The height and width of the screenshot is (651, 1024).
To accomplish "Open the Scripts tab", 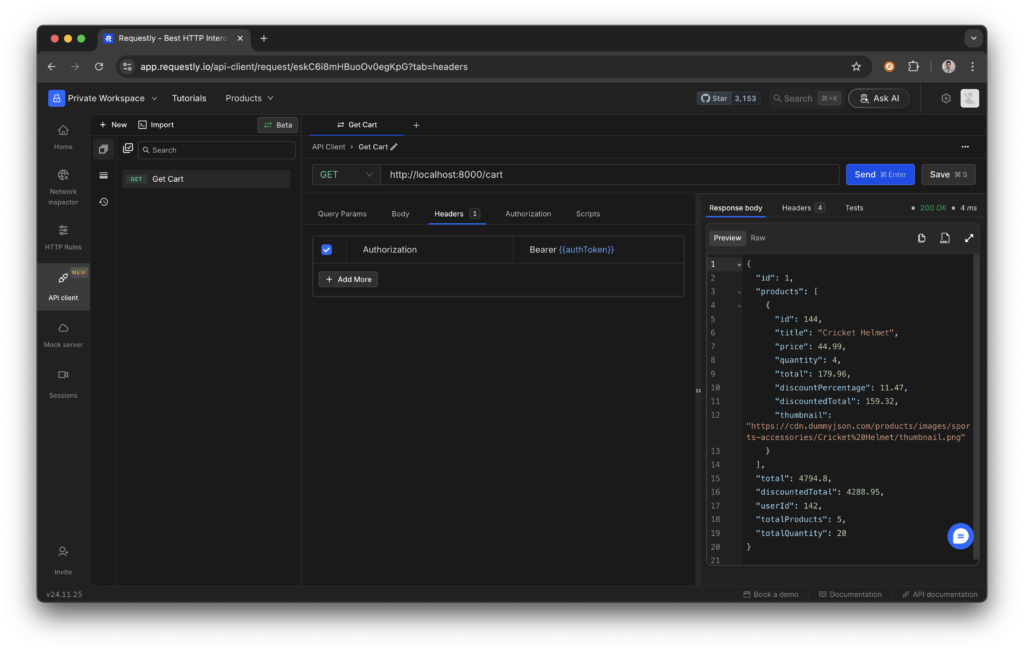I will pyautogui.click(x=588, y=214).
